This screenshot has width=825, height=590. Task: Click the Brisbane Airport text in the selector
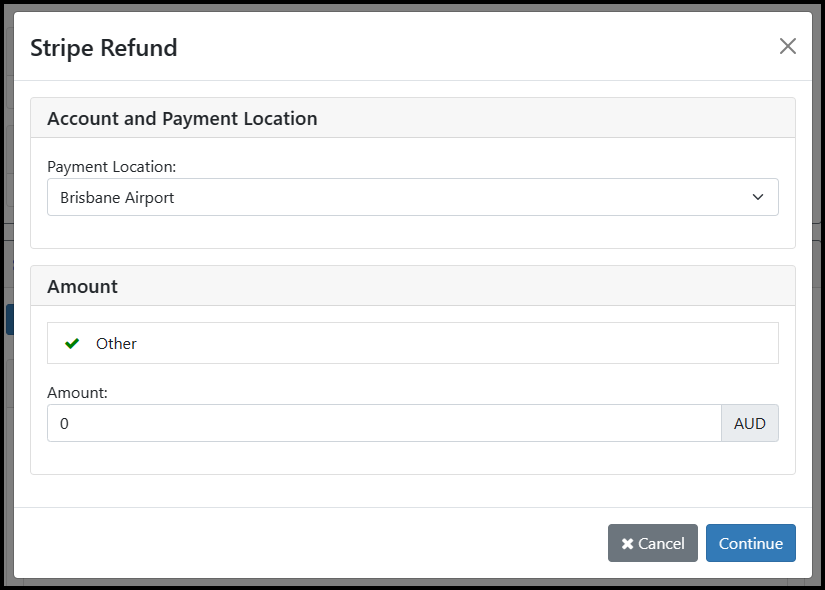tap(117, 198)
